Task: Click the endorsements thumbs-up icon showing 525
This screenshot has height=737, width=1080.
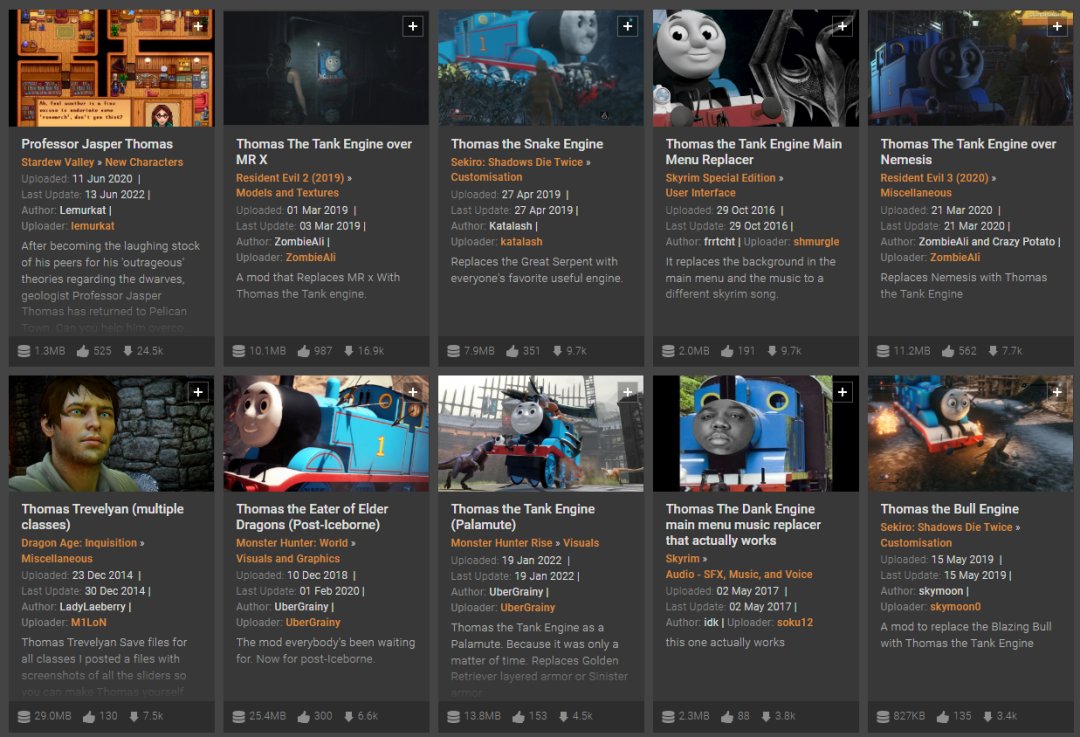Action: (83, 351)
